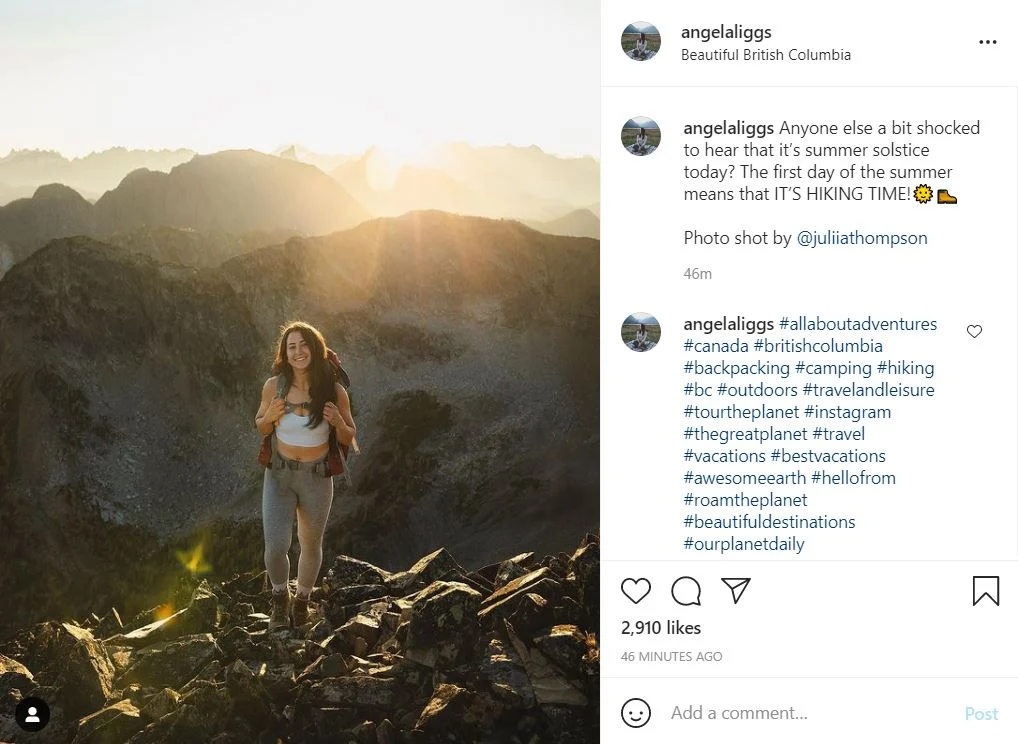Click tagged people icon on the photo
This screenshot has height=744, width=1018.
pyautogui.click(x=33, y=714)
